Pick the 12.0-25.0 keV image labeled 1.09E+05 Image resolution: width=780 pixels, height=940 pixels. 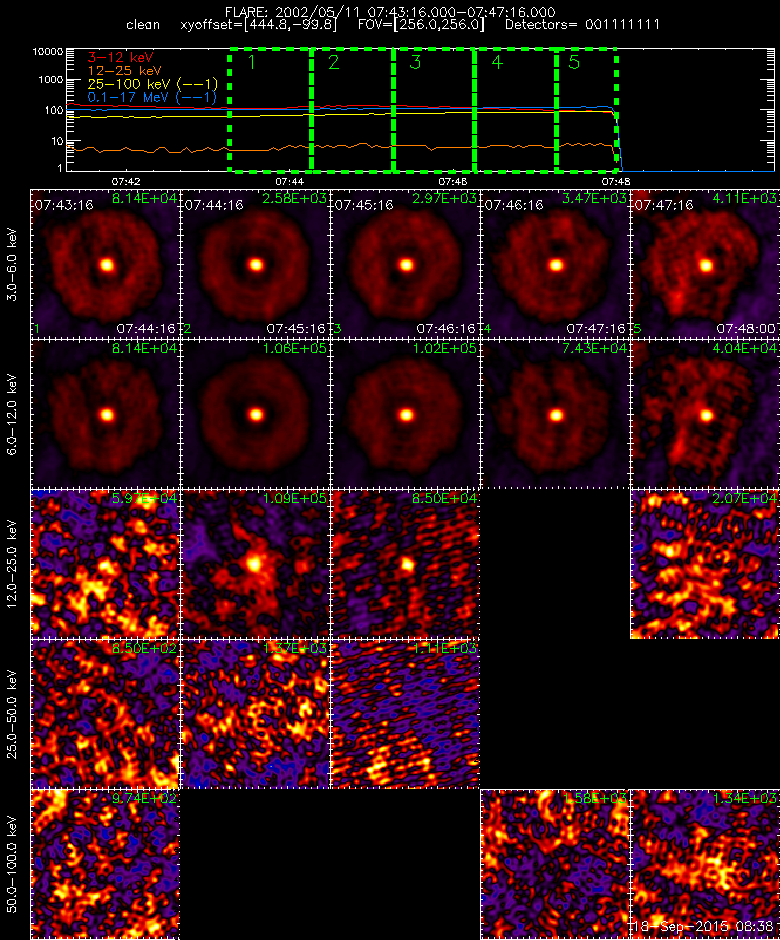pyautogui.click(x=255, y=564)
